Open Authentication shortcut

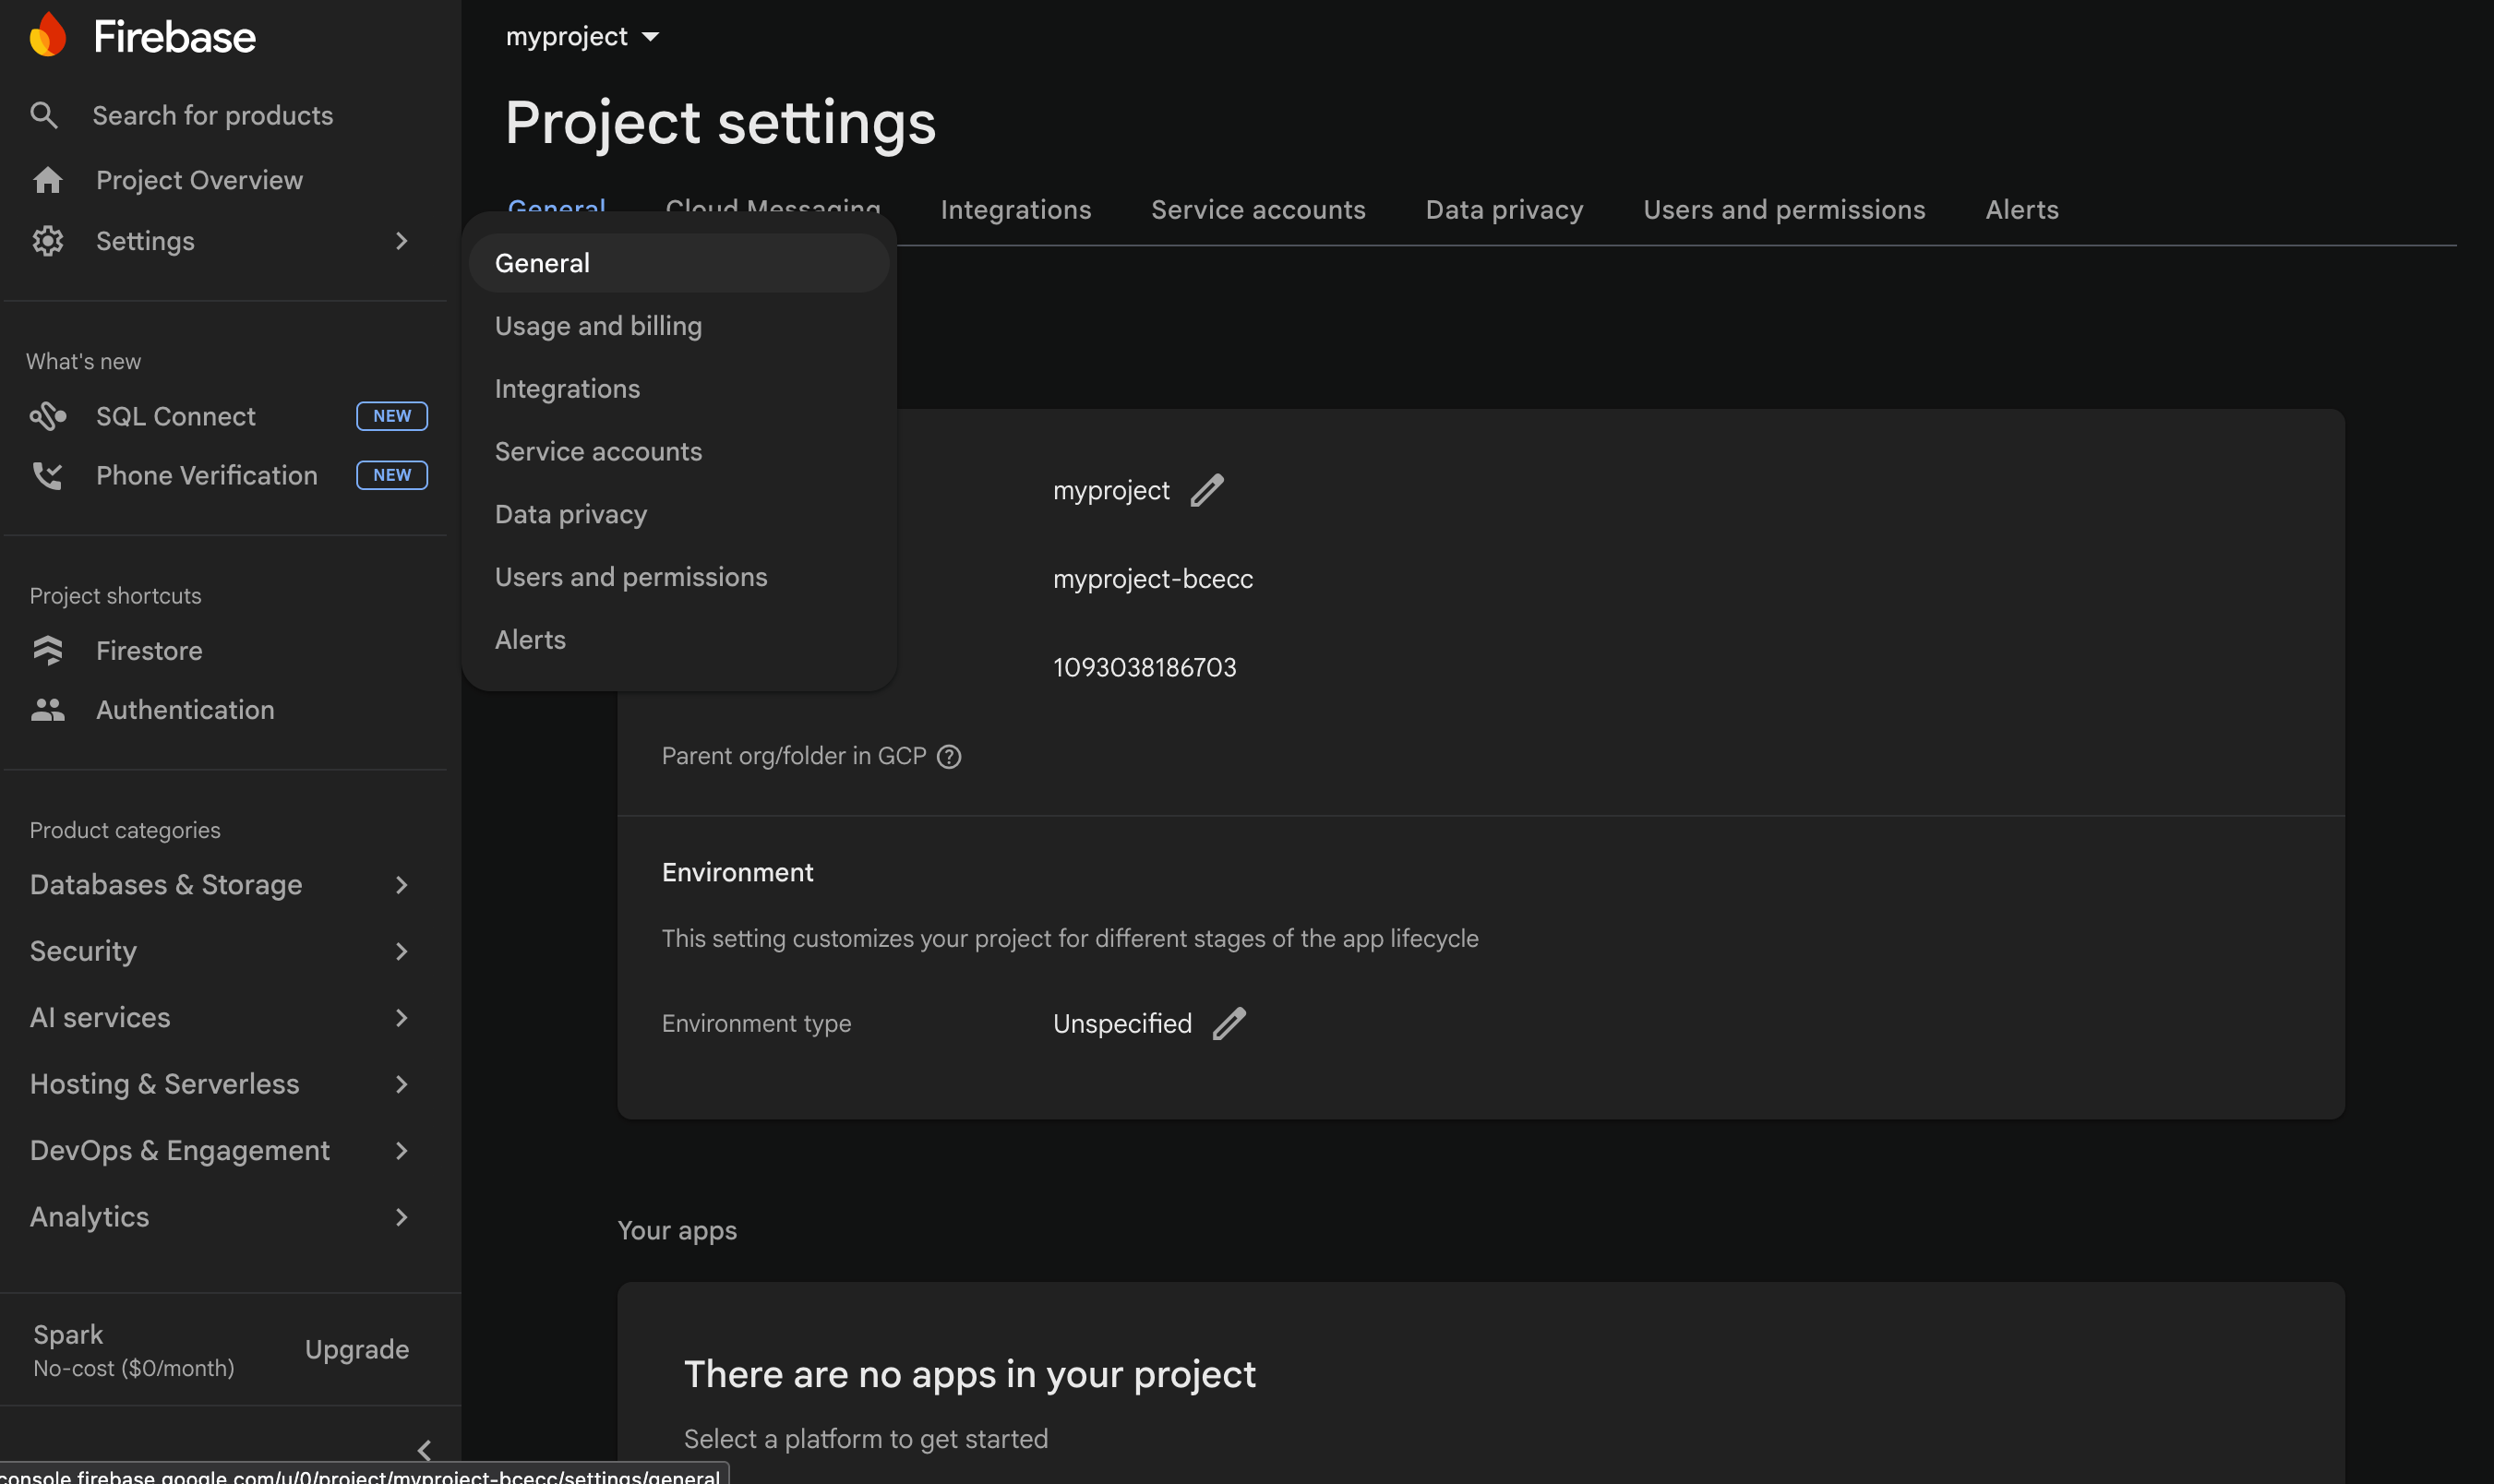[x=185, y=710]
